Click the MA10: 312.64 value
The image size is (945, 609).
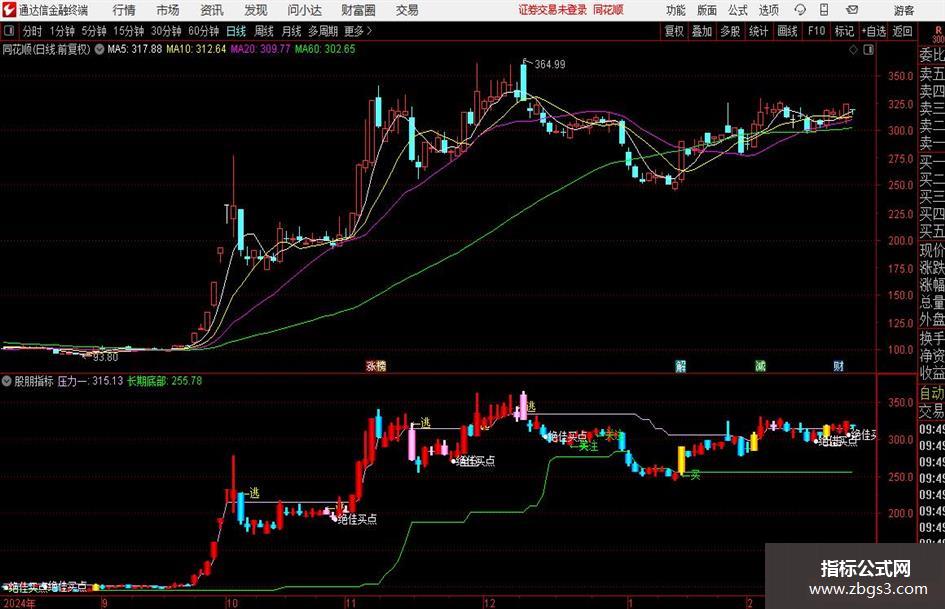tap(196, 49)
